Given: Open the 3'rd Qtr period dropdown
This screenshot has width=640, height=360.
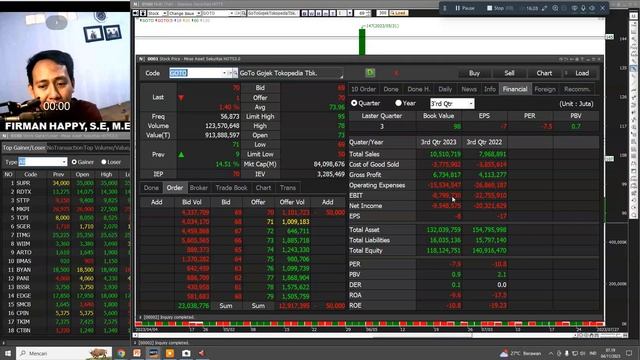Looking at the screenshot, I should pyautogui.click(x=452, y=104).
